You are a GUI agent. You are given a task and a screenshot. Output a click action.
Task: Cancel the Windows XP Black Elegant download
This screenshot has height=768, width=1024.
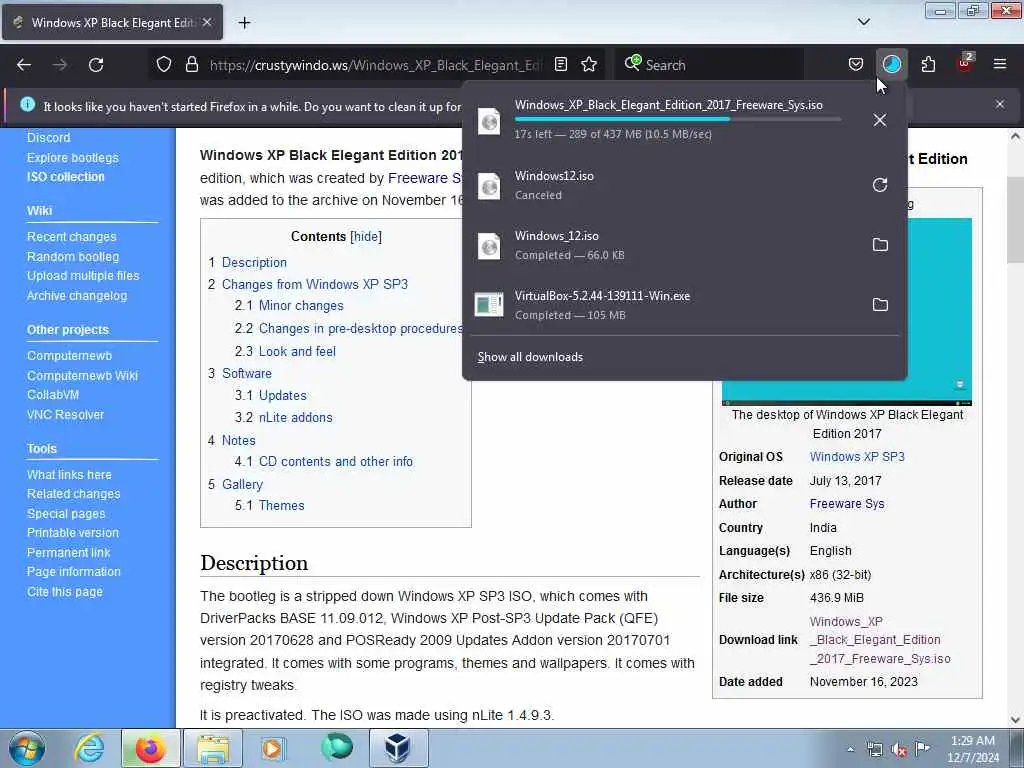coord(880,120)
